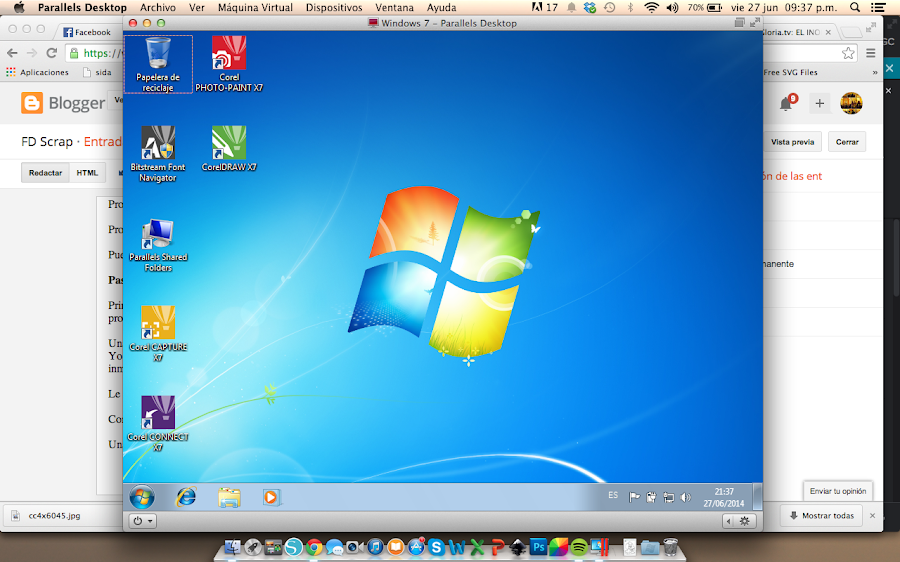Screen dimensions: 900x562
Task: Open the Time Machine menu bar icon
Action: coord(610,7)
